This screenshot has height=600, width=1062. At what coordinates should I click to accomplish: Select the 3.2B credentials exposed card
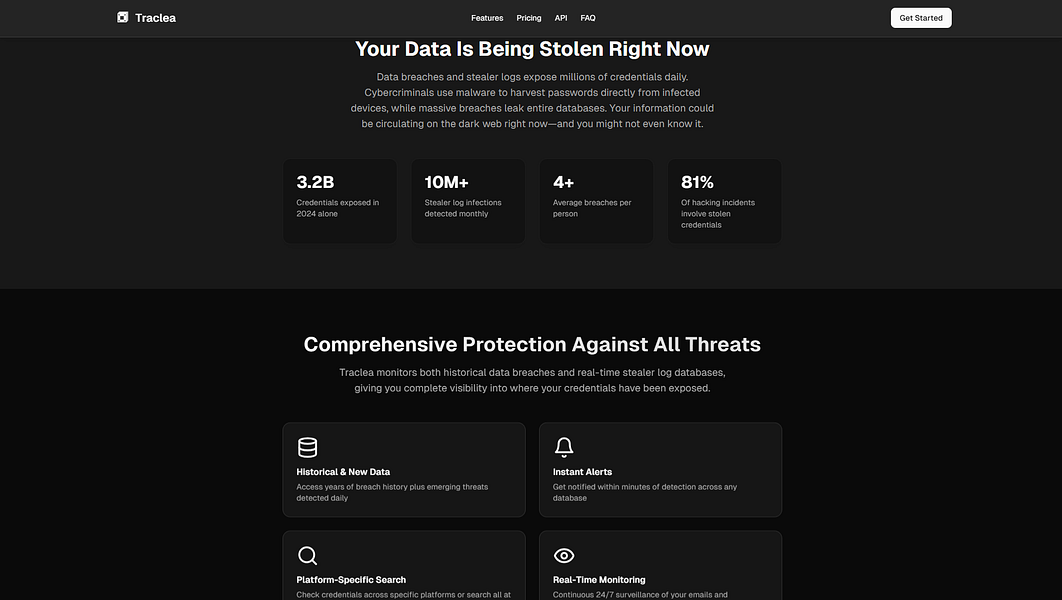[340, 201]
